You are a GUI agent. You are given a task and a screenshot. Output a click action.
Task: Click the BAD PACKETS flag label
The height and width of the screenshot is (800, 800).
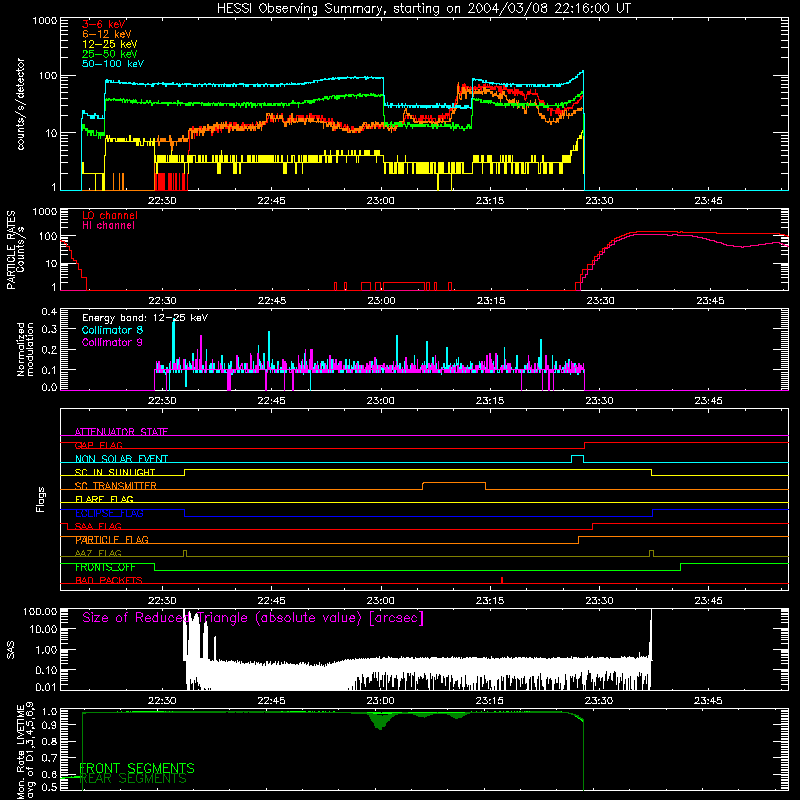click(109, 580)
